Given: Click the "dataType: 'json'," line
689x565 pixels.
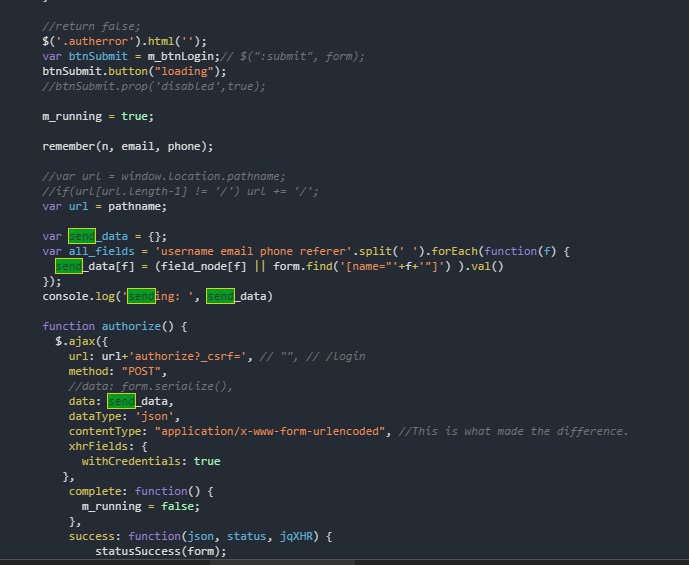Looking at the screenshot, I should coord(124,417).
